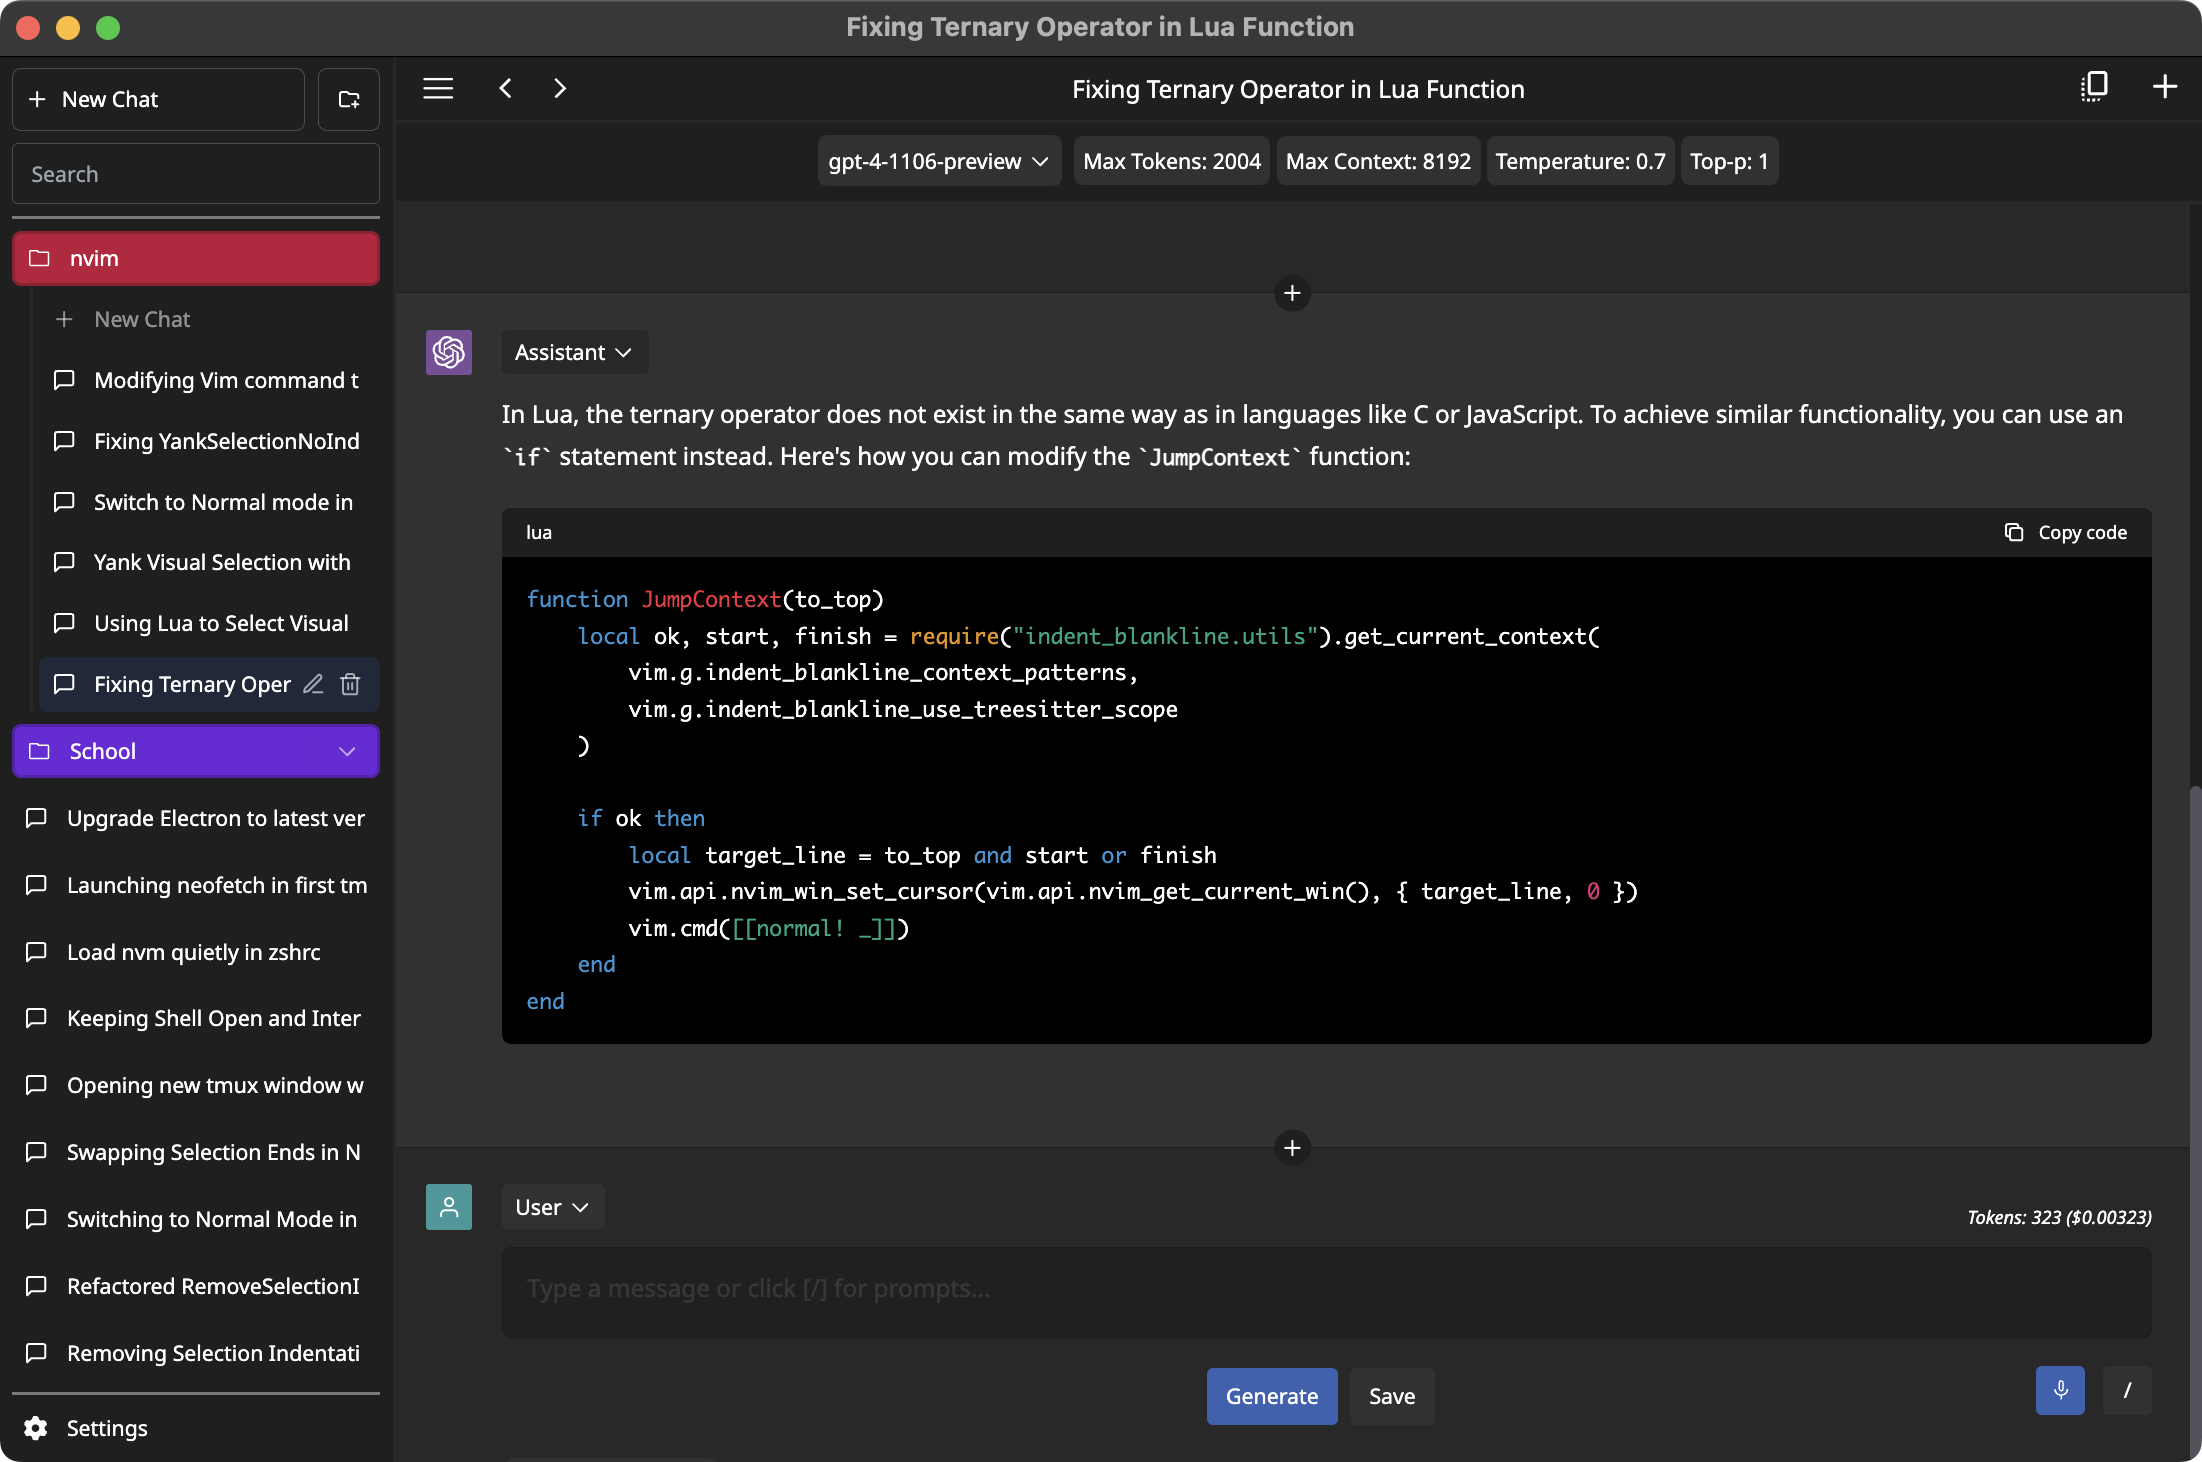Expand the School folder chevron
The image size is (2202, 1462).
[x=347, y=751]
